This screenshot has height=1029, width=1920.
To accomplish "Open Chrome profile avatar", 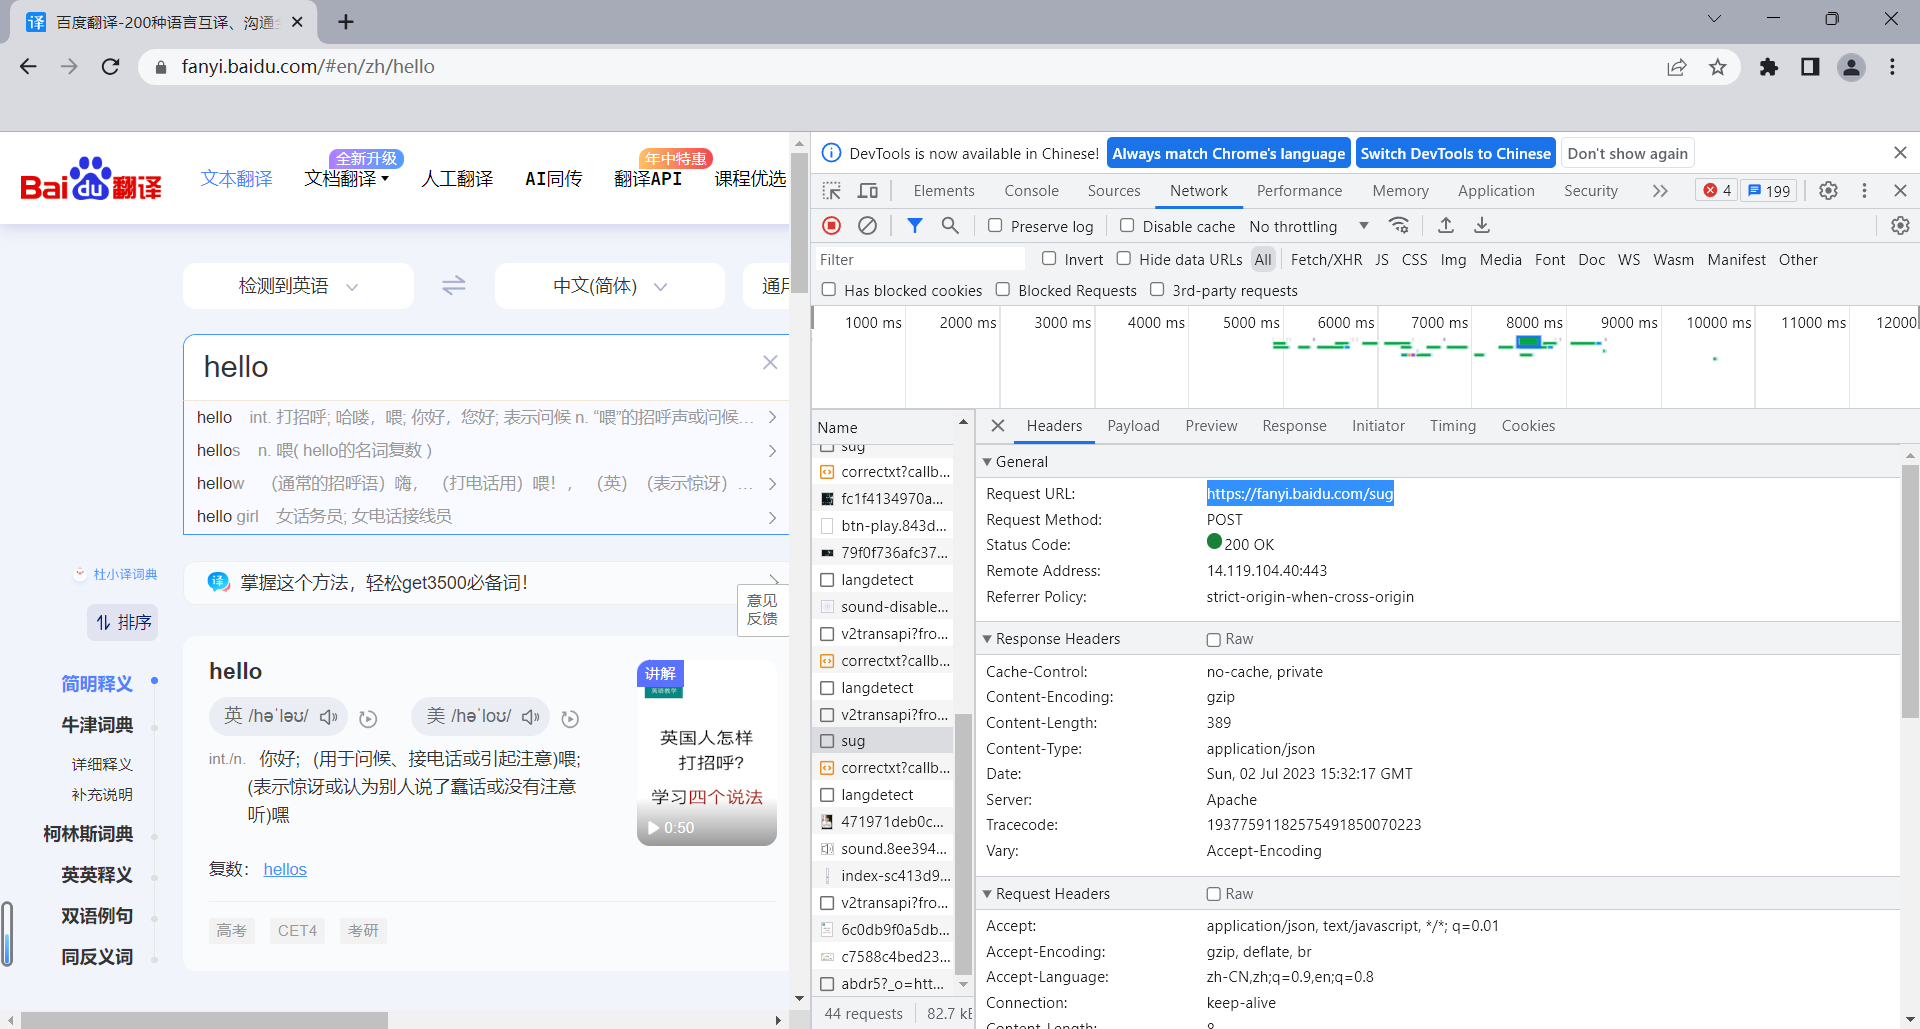I will tap(1852, 67).
